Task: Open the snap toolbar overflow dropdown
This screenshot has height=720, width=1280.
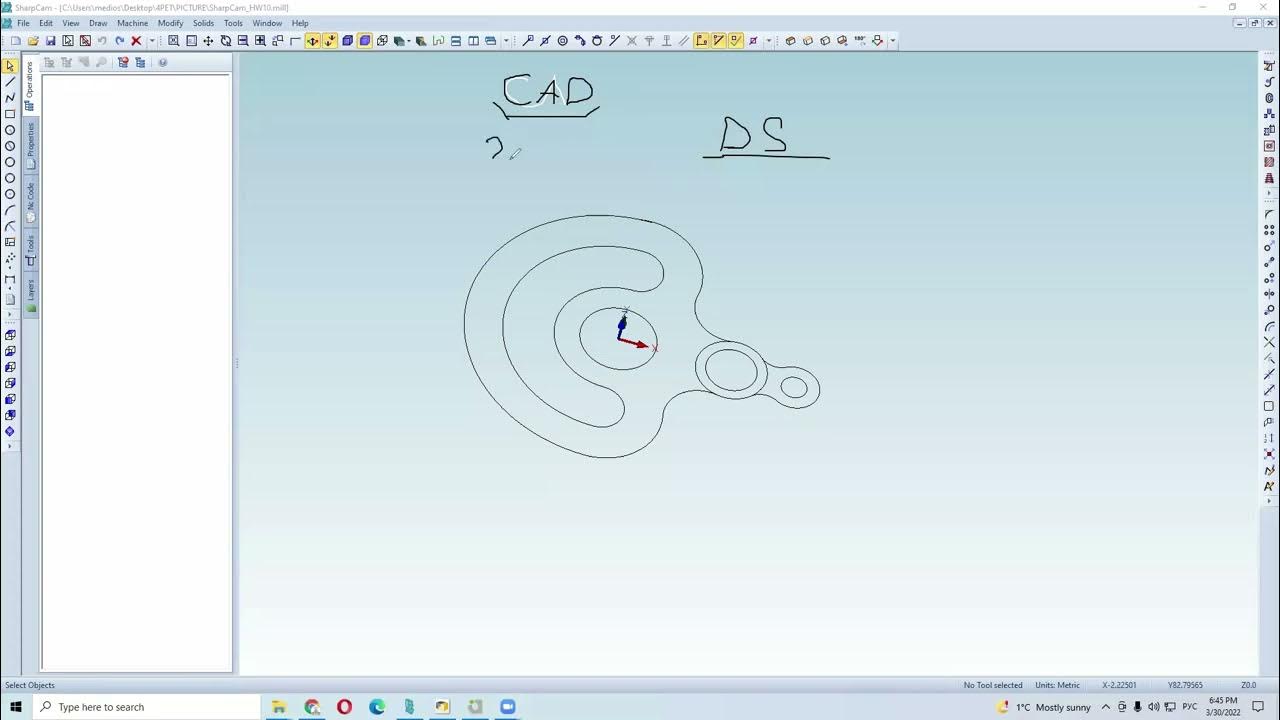Action: point(768,41)
